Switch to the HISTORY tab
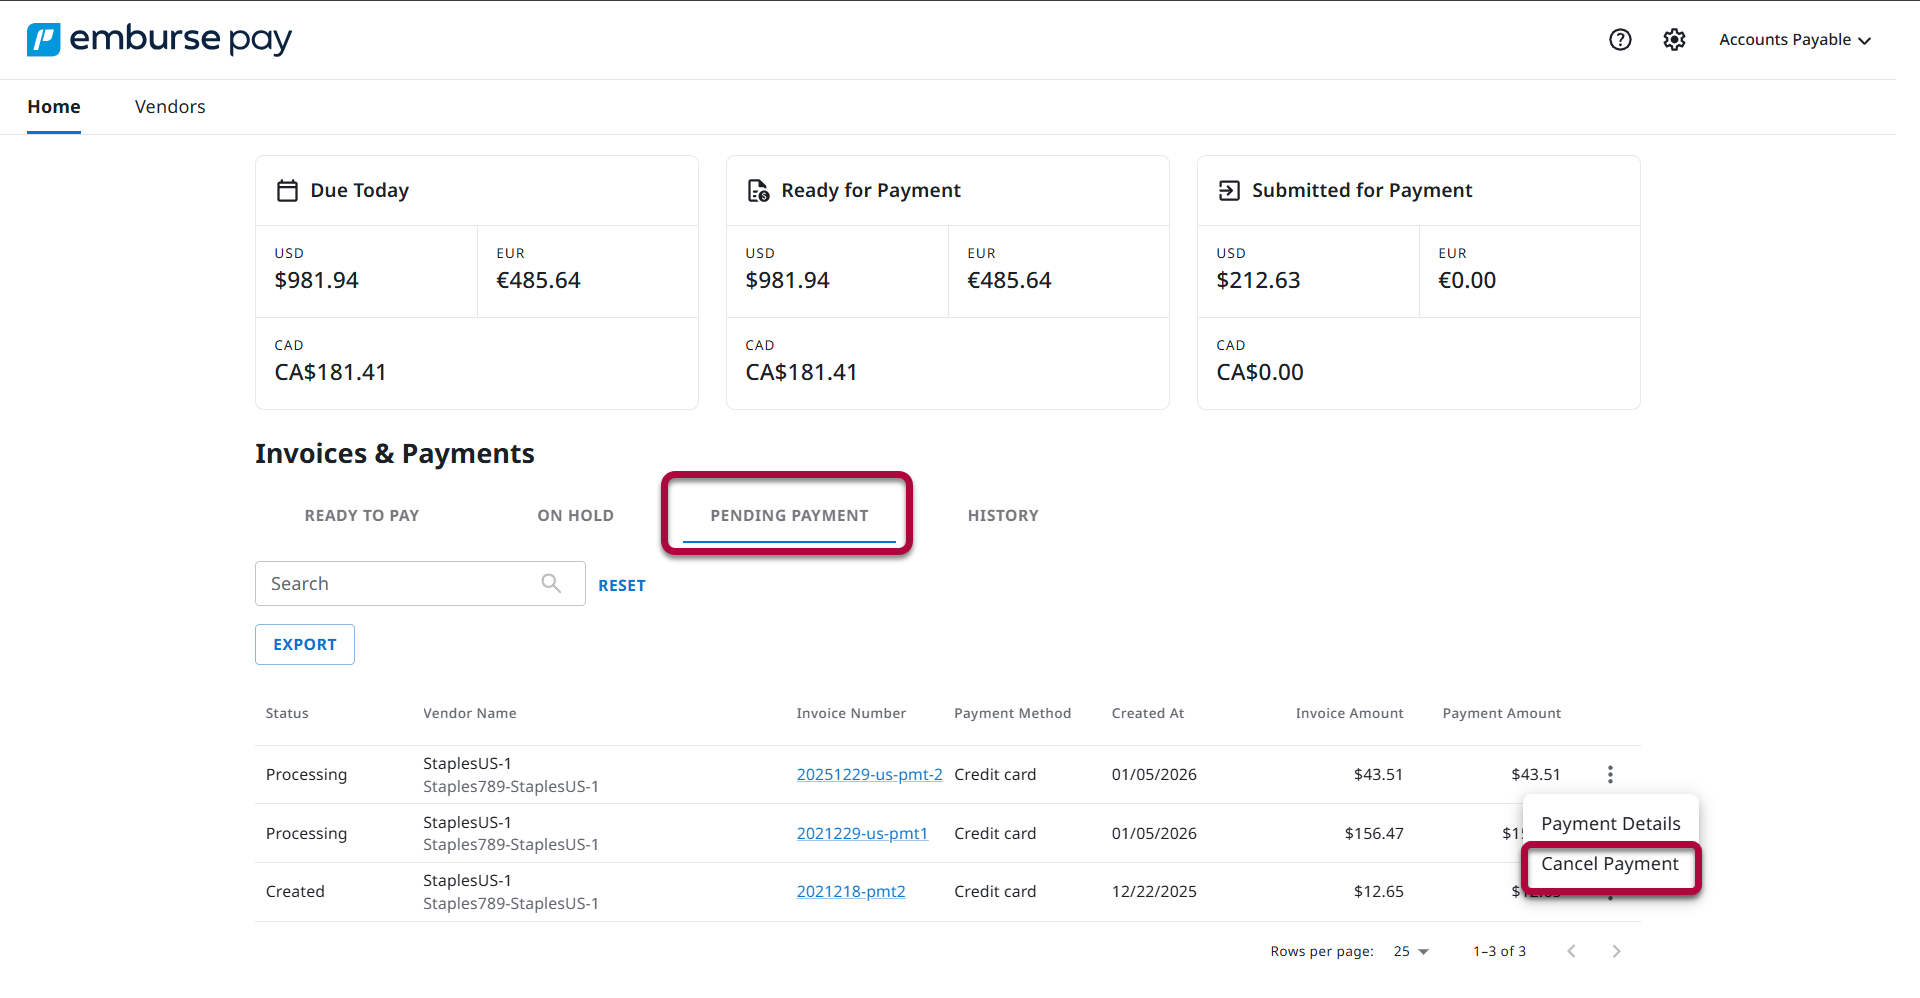The width and height of the screenshot is (1920, 998). (1002, 515)
